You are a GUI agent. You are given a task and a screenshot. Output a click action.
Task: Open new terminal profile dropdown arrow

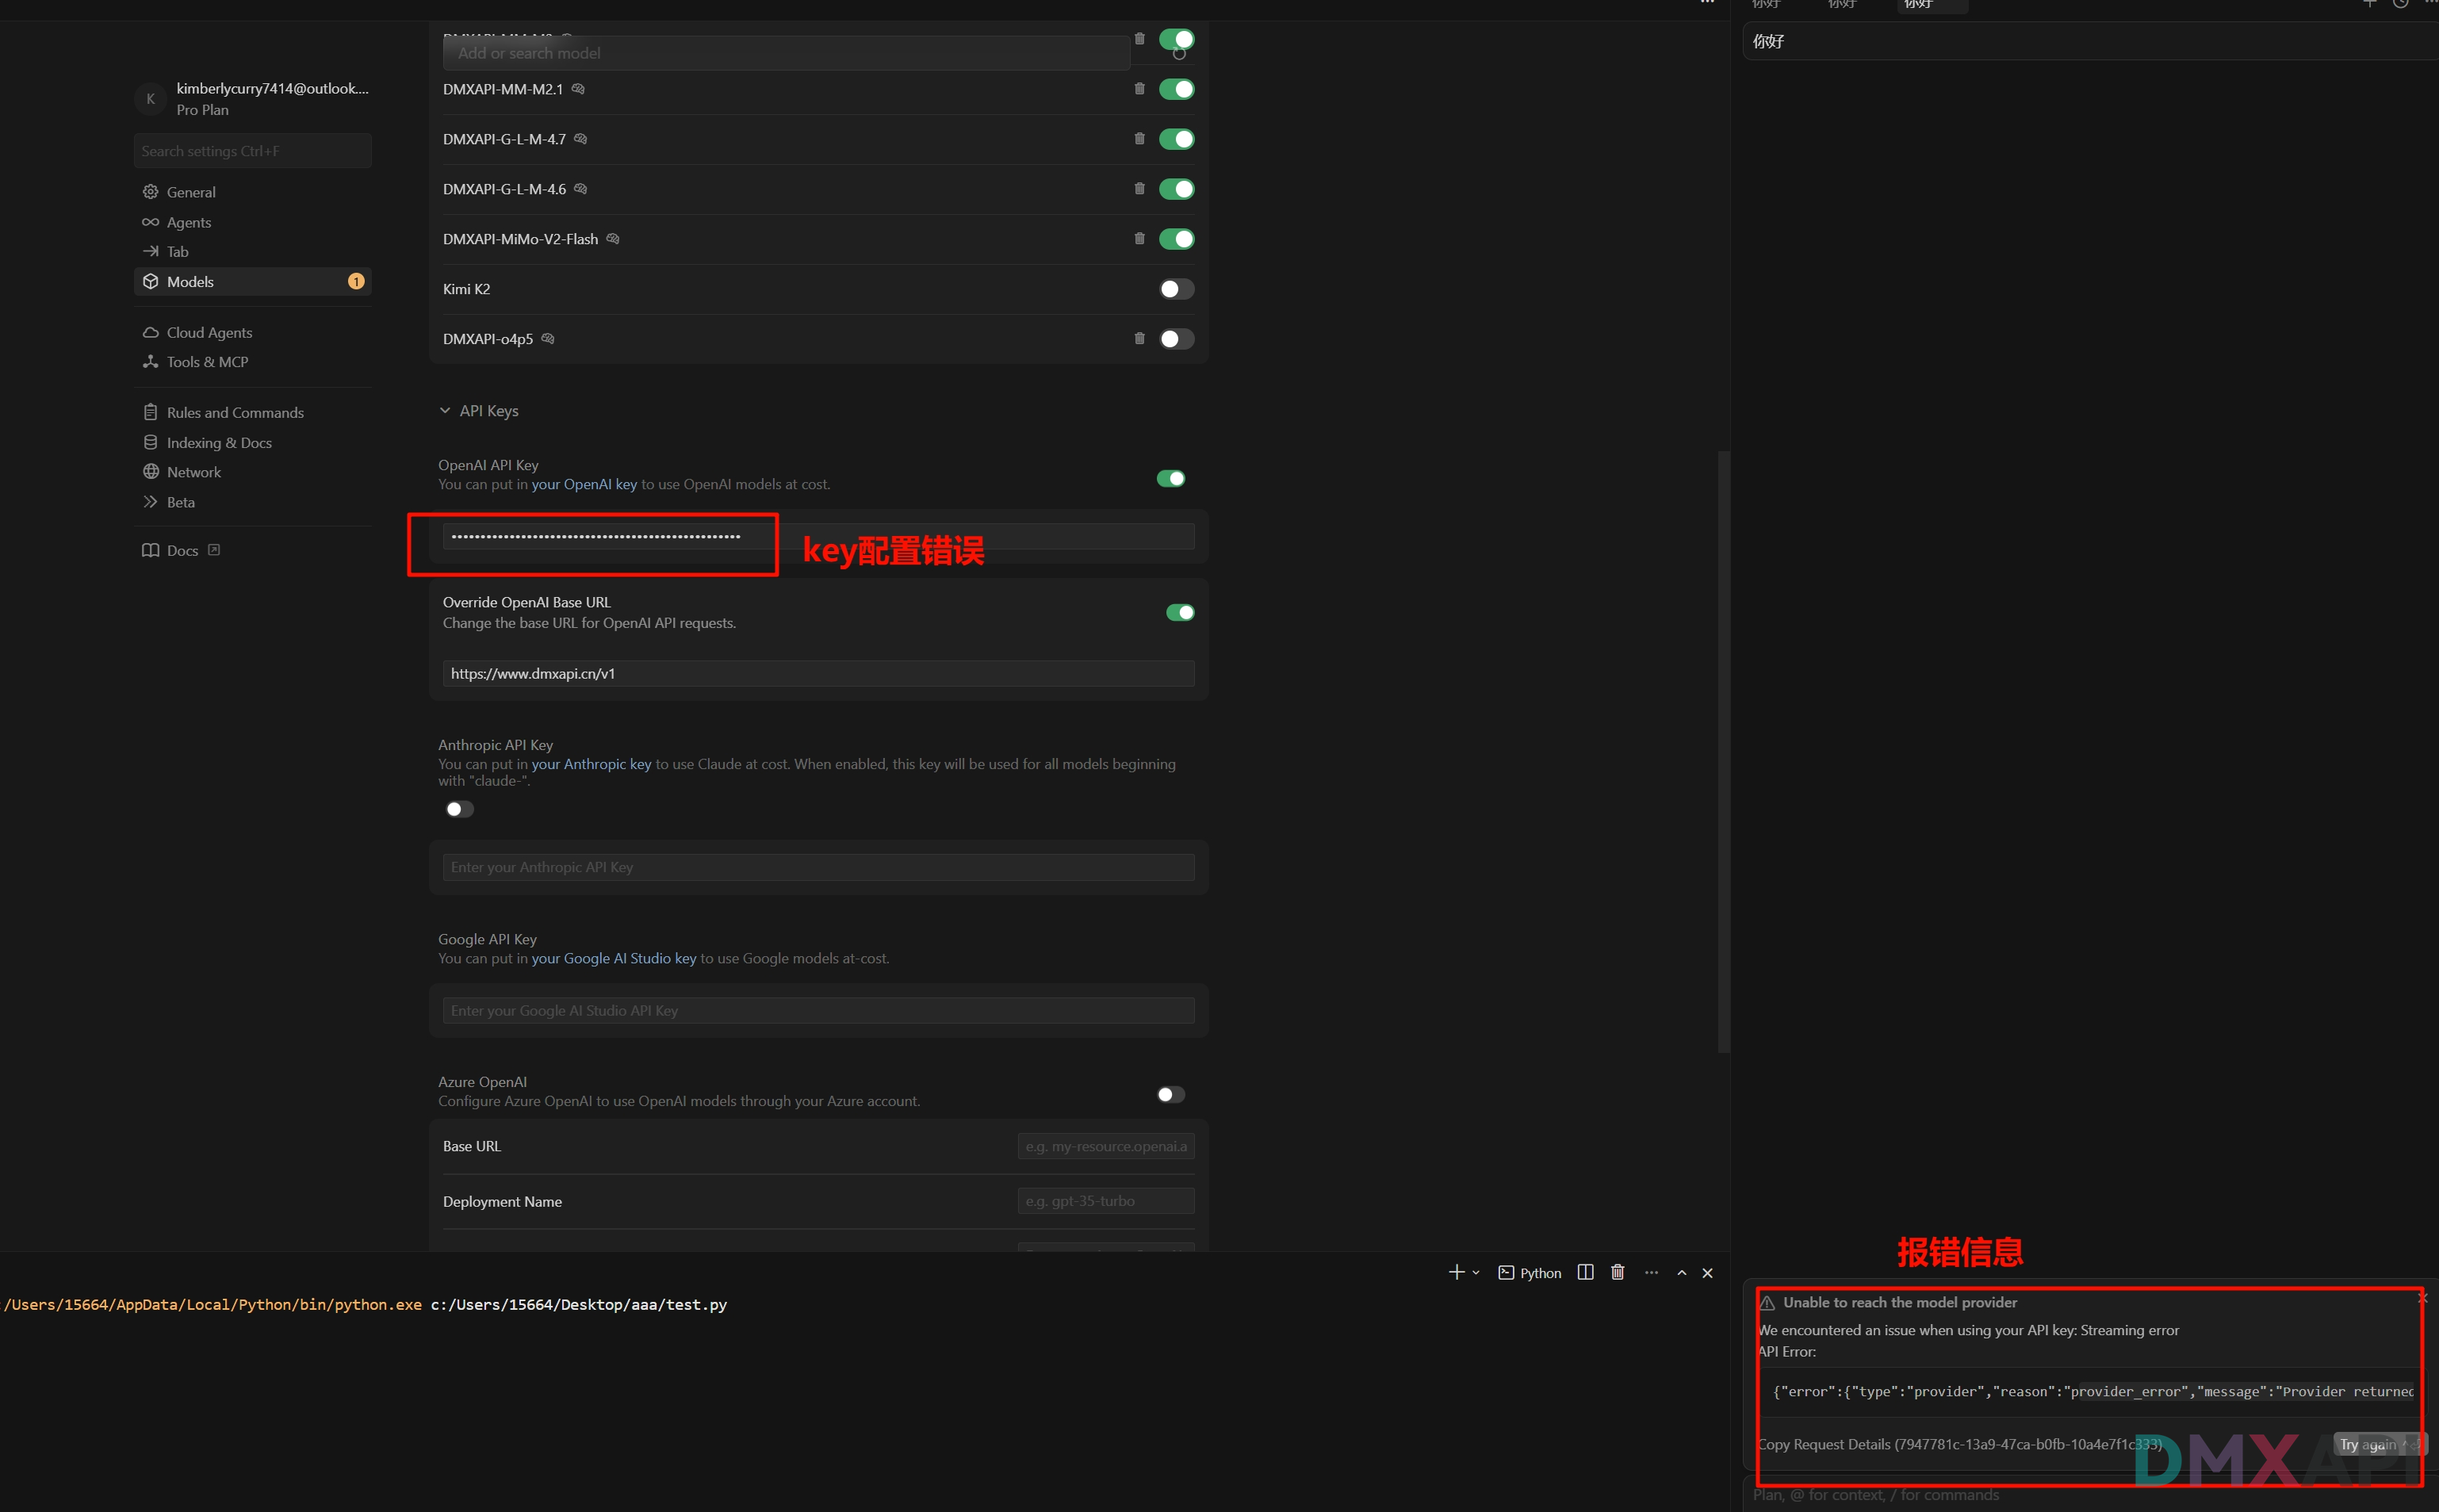pyautogui.click(x=1476, y=1273)
